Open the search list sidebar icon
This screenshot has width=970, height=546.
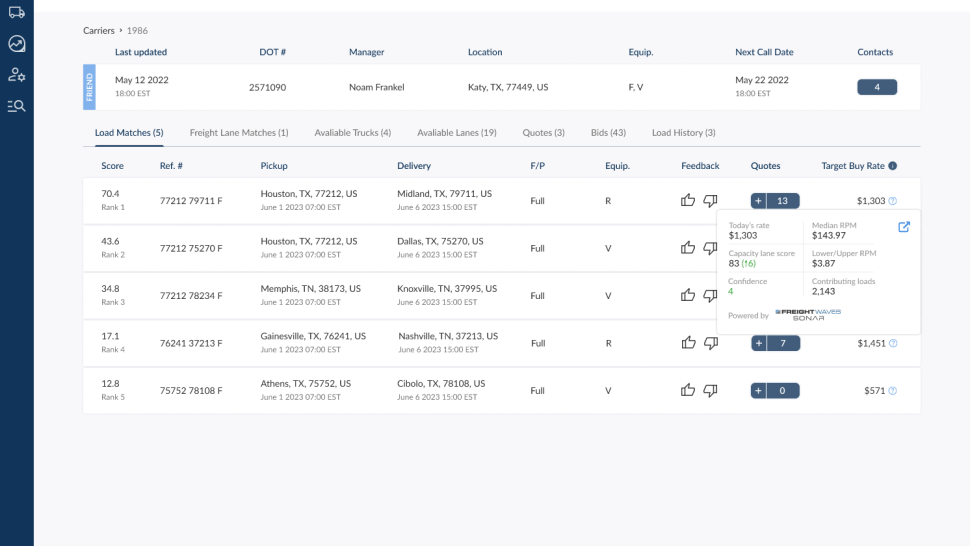click(17, 106)
